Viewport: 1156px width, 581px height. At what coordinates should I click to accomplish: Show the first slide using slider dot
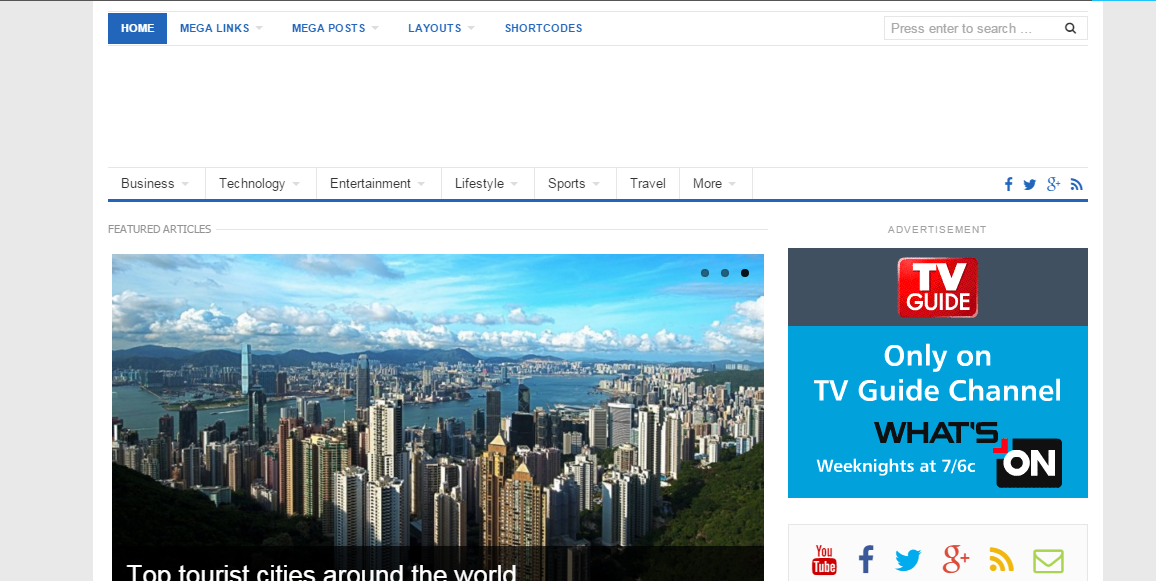click(x=705, y=273)
